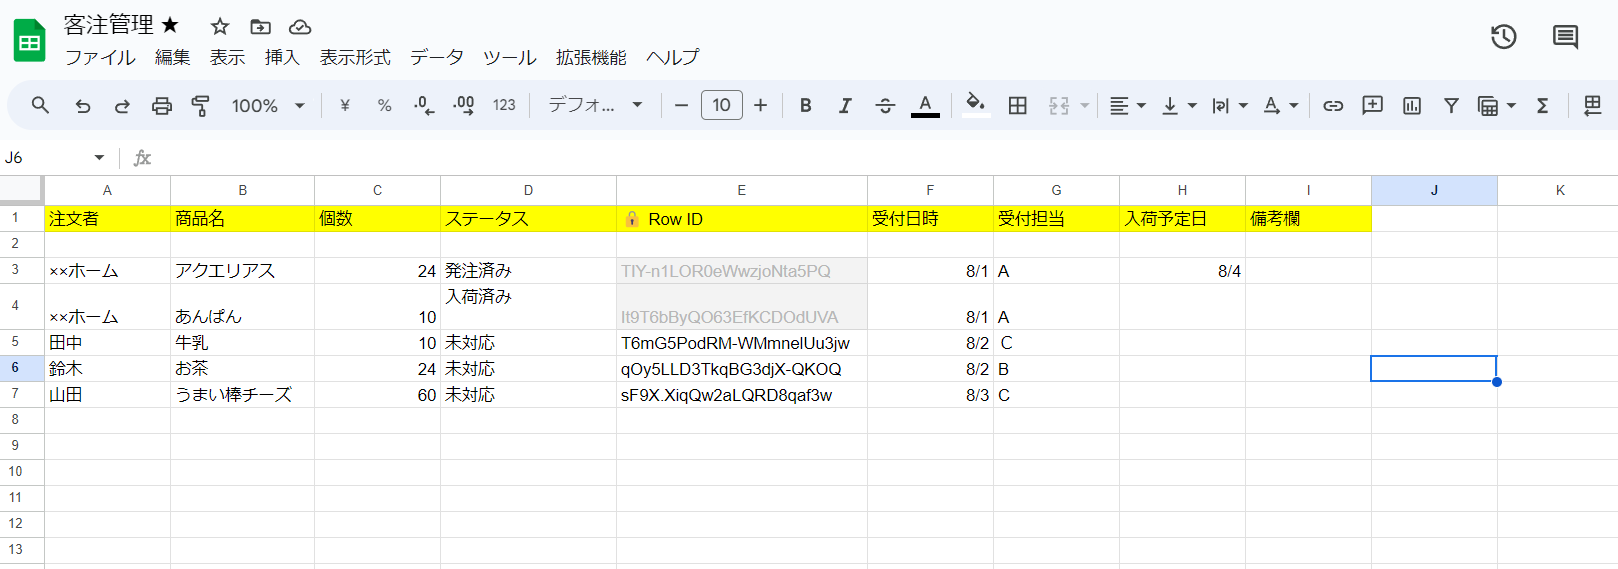Image resolution: width=1618 pixels, height=569 pixels.
Task: Toggle bold formatting
Action: tap(806, 105)
